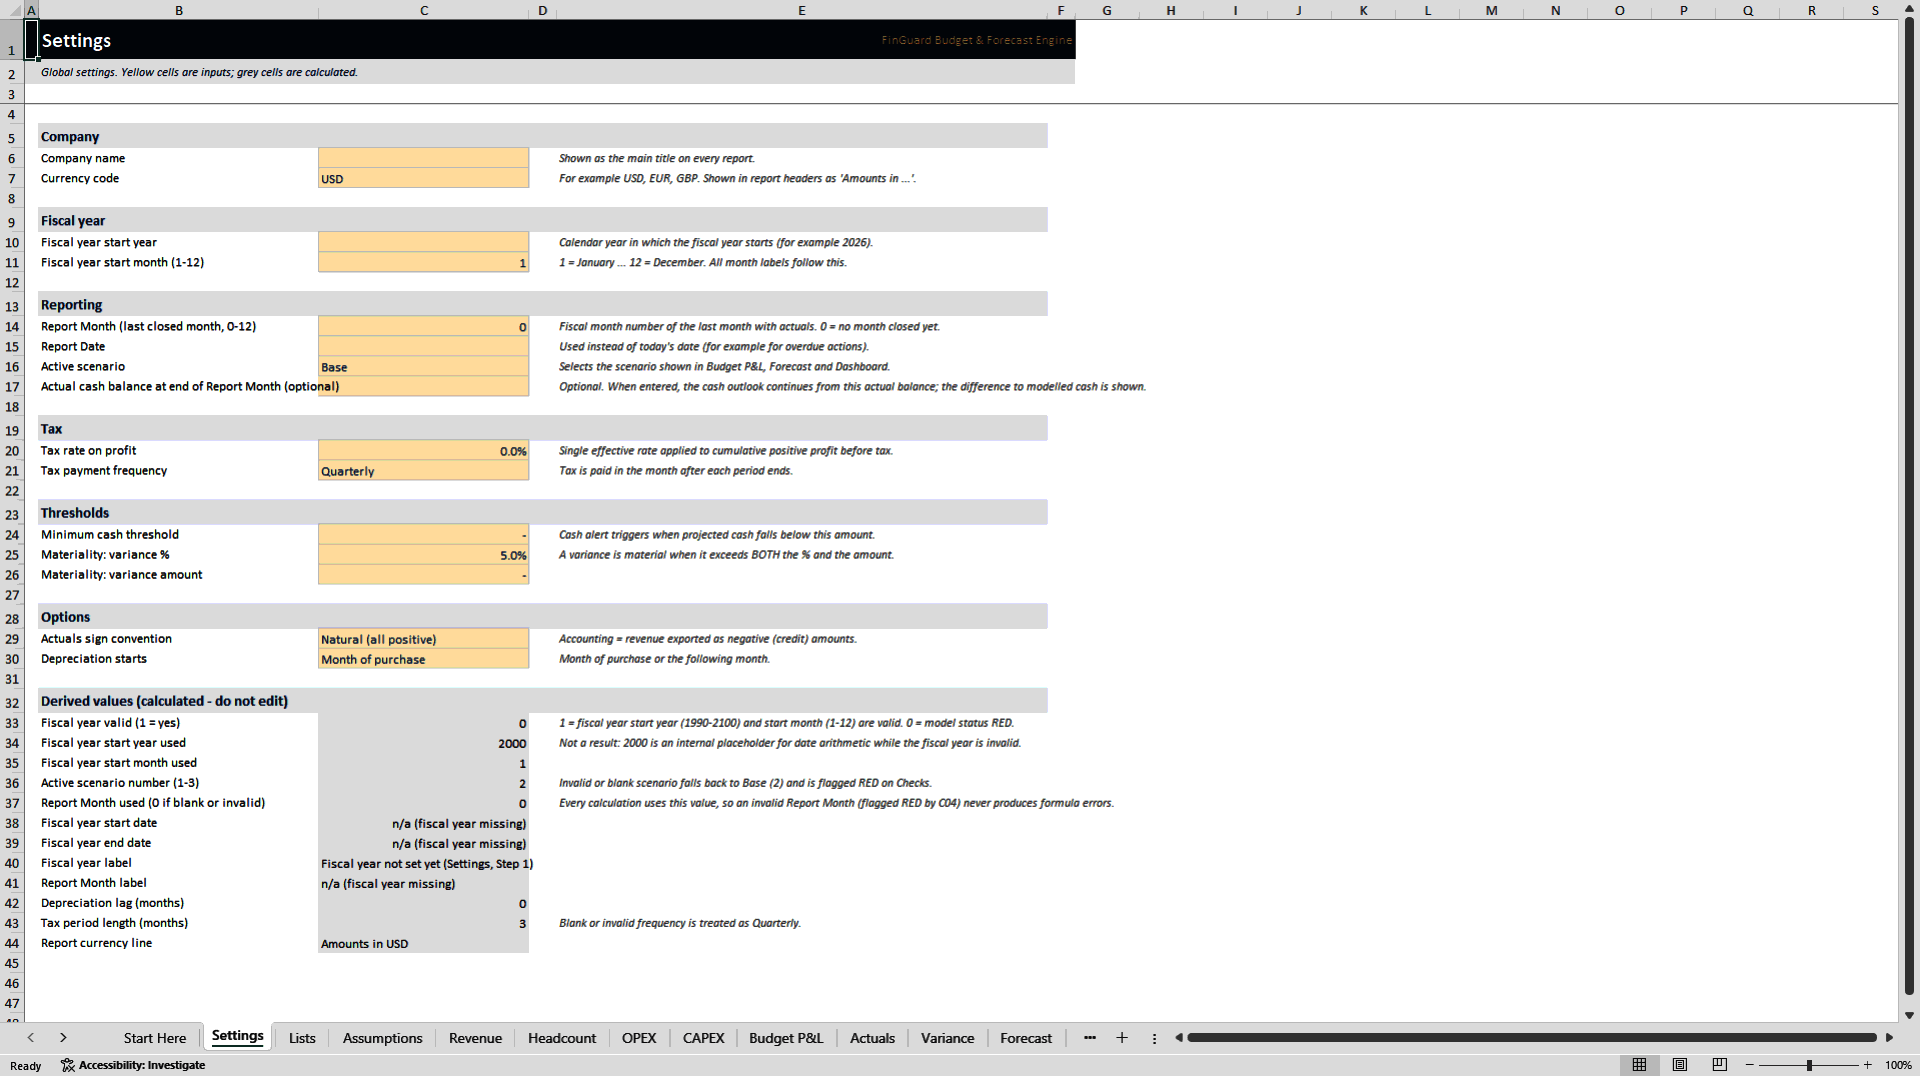Screen dimensions: 1920x1076
Task: Select the Thresholds section header
Action: click(543, 512)
